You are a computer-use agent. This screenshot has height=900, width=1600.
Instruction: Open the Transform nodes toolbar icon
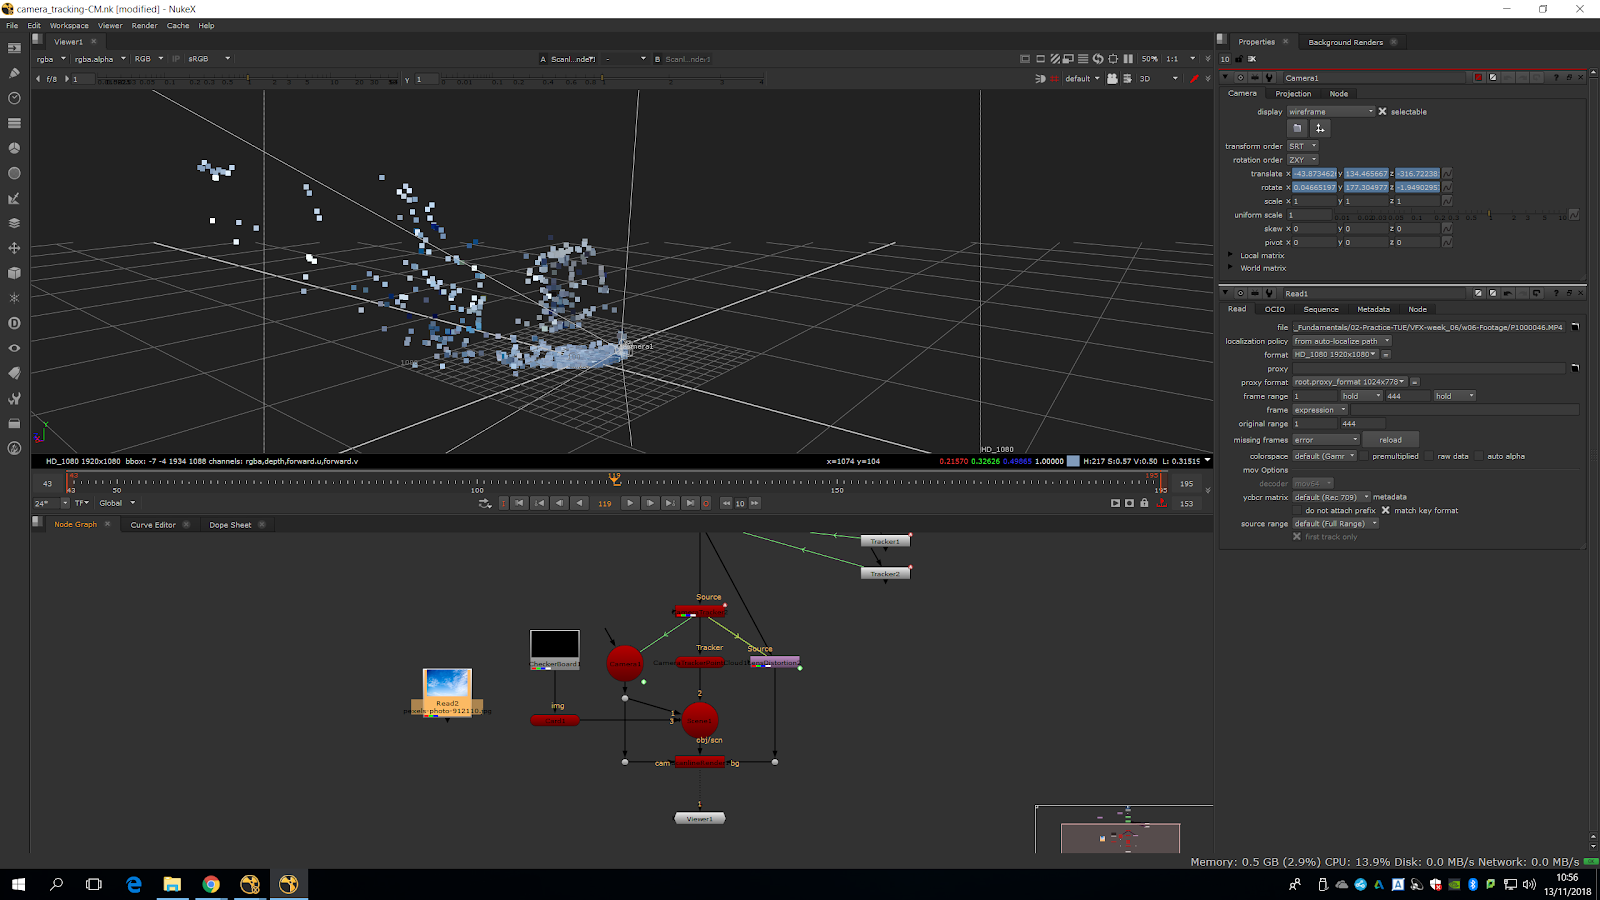tap(14, 248)
